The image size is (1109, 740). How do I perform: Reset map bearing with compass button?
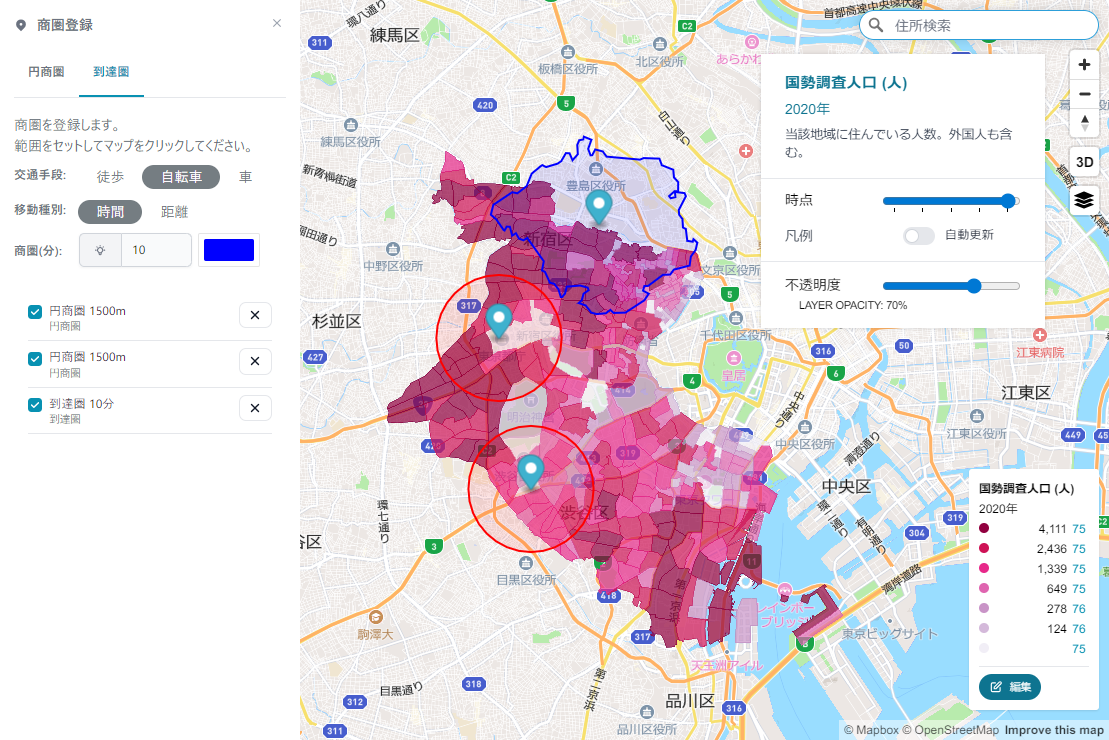tap(1084, 122)
